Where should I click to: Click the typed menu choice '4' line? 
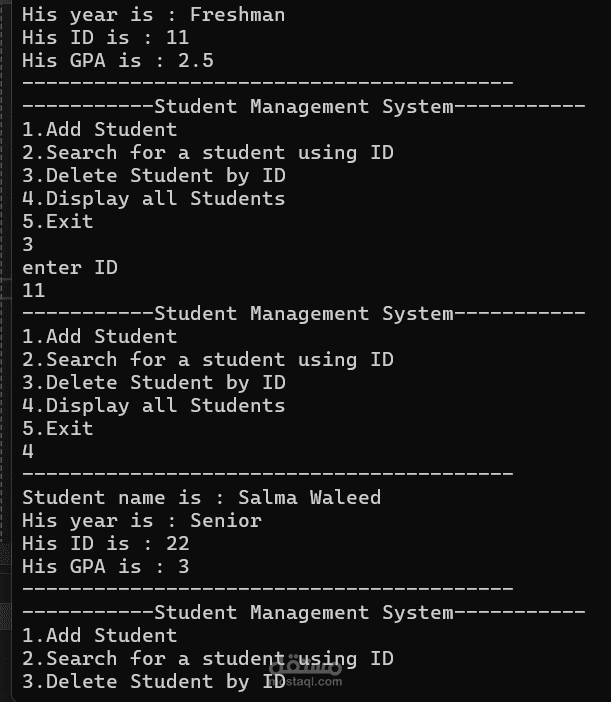click(x=28, y=451)
